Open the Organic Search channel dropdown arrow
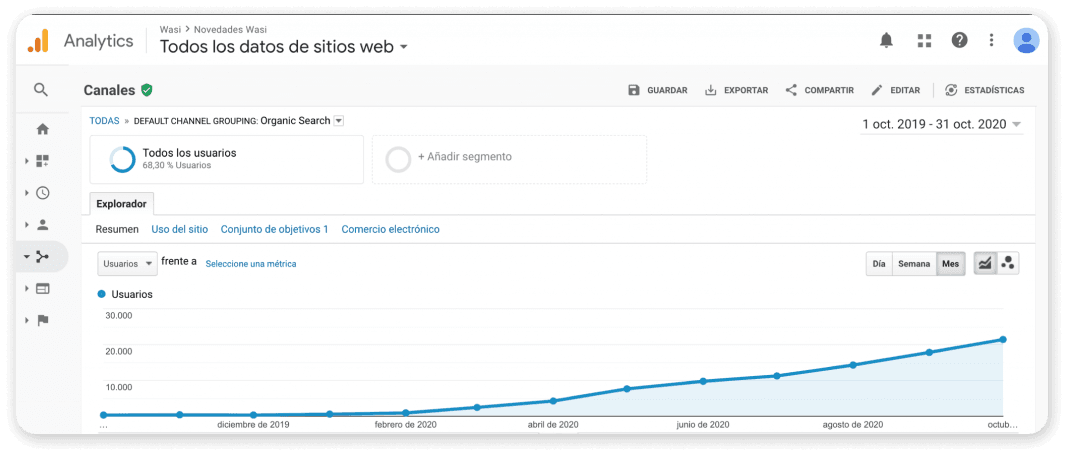 (x=339, y=121)
